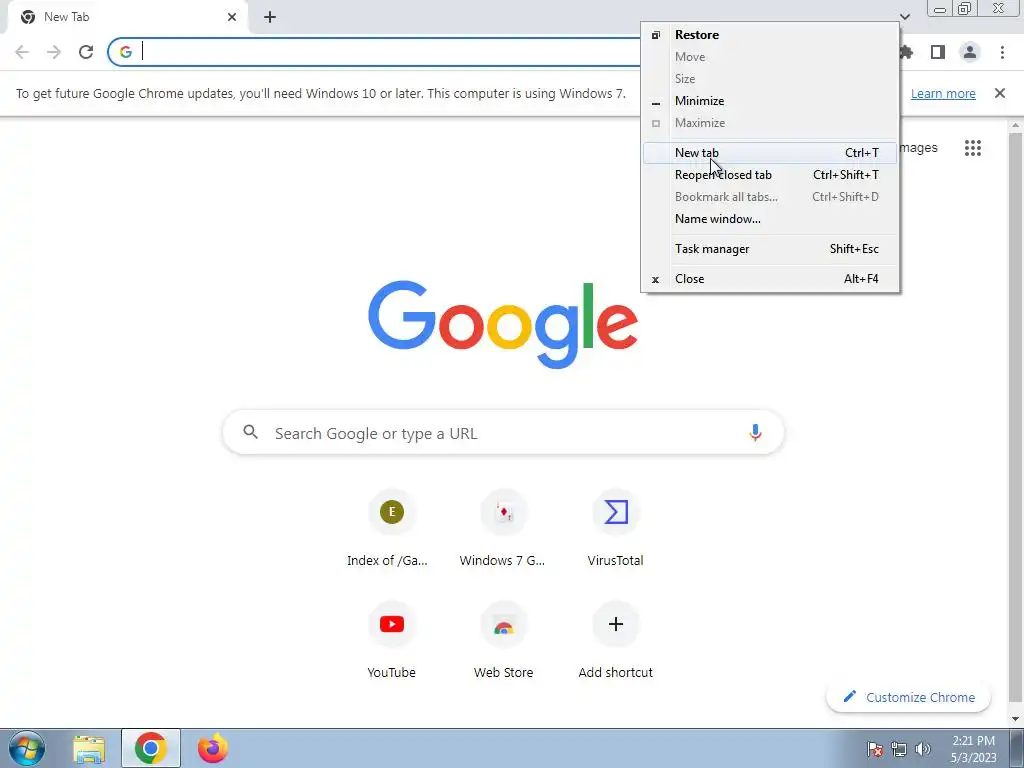
Task: Open the Index of /Ga... shortcut
Action: [391, 530]
